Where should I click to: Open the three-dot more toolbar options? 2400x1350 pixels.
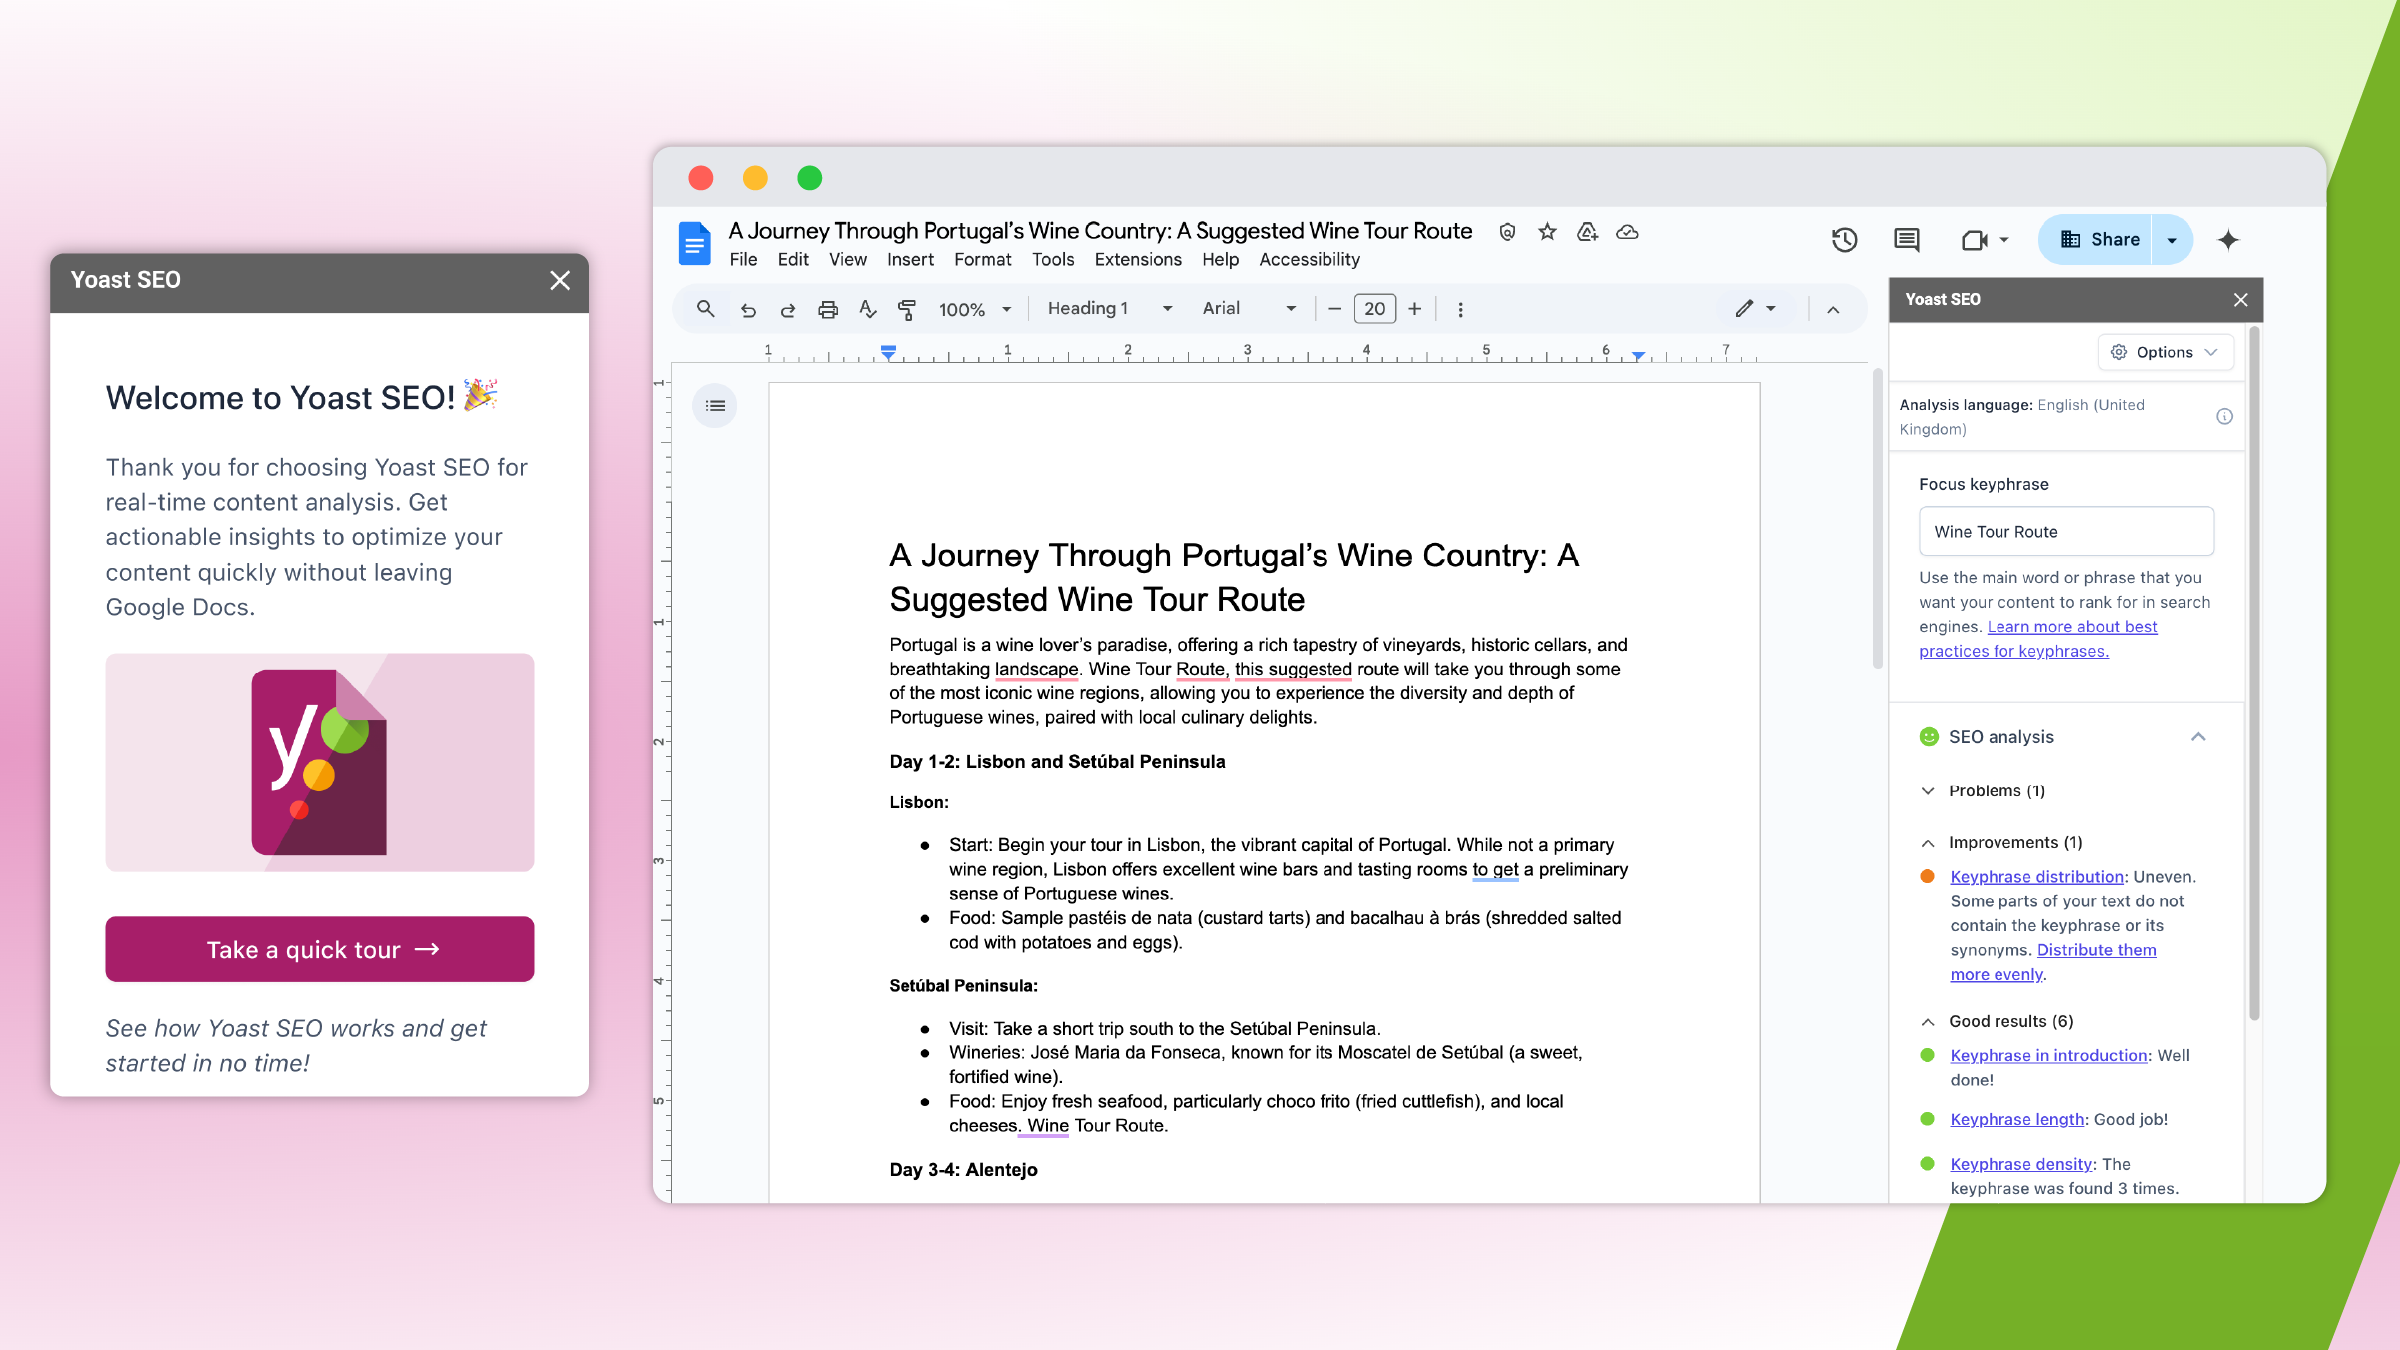click(1460, 310)
